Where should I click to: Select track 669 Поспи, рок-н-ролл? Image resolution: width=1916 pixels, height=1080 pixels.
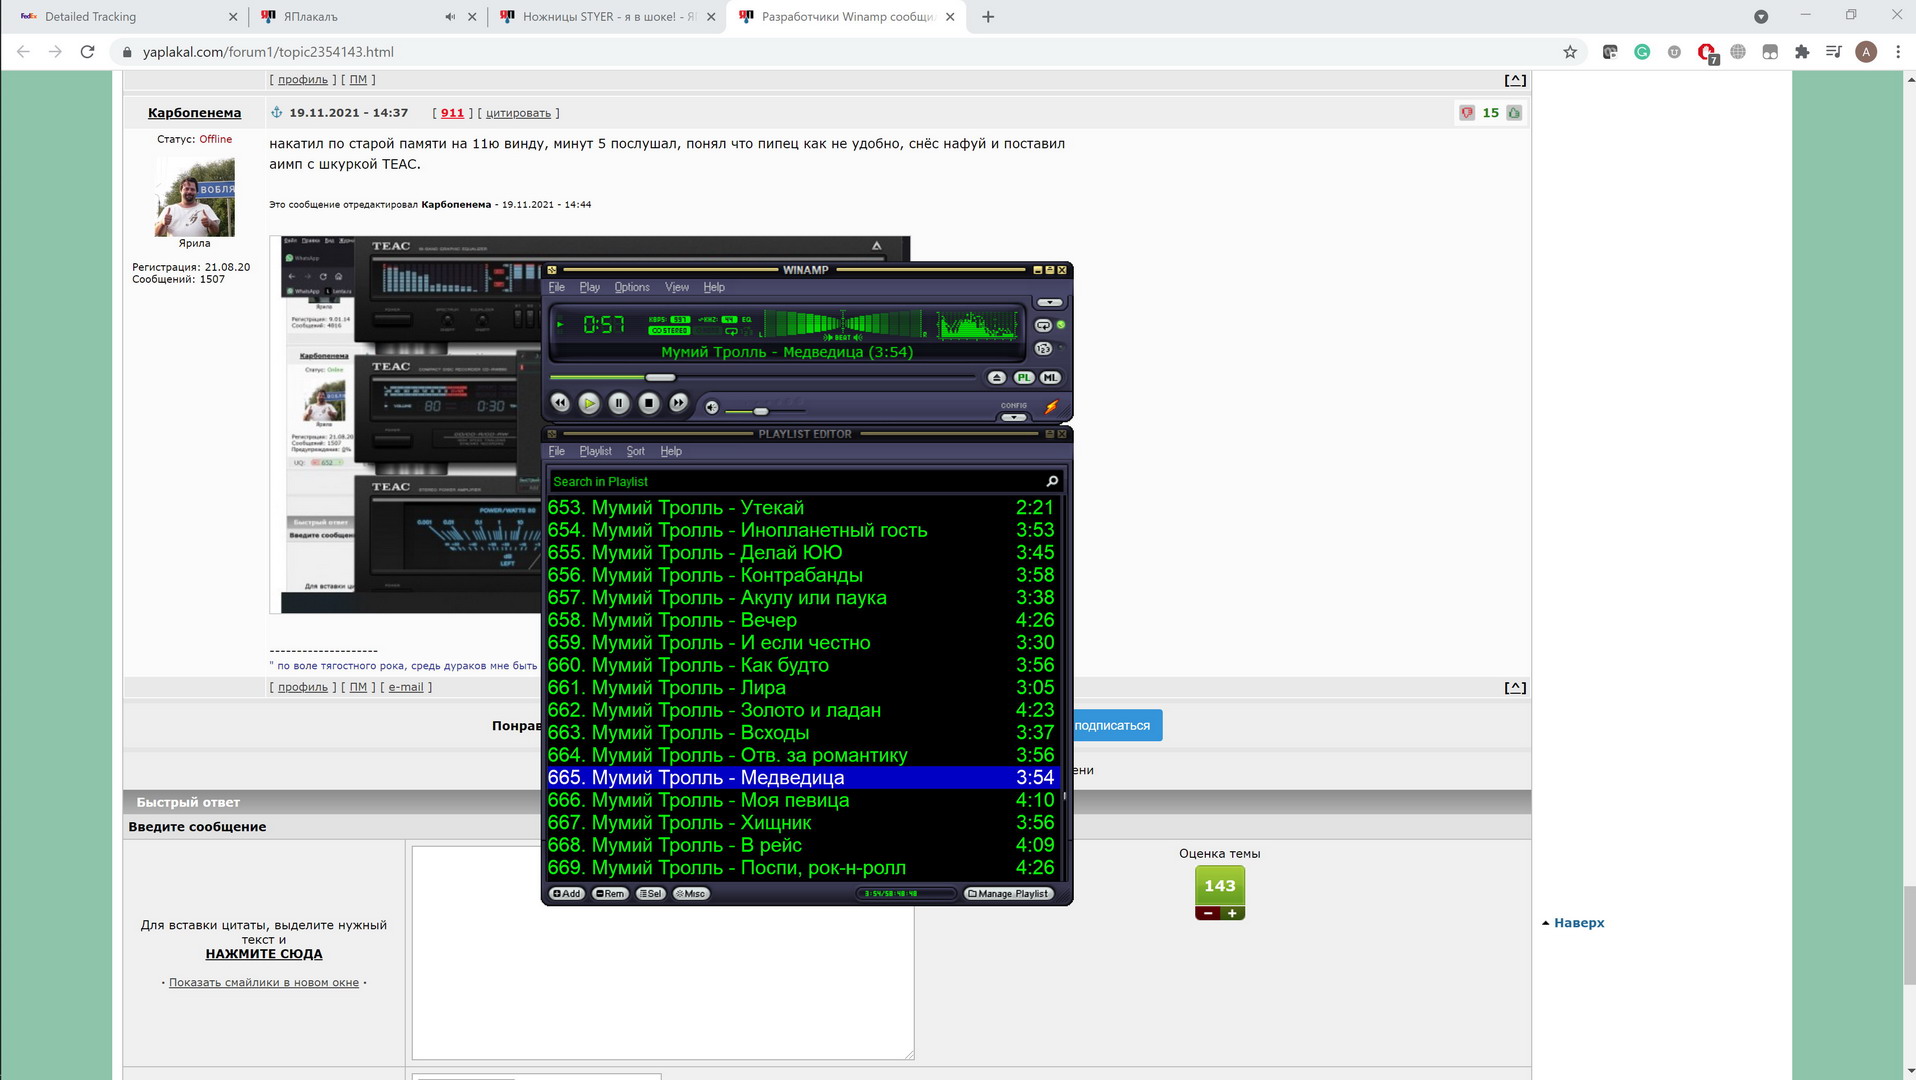(x=801, y=868)
